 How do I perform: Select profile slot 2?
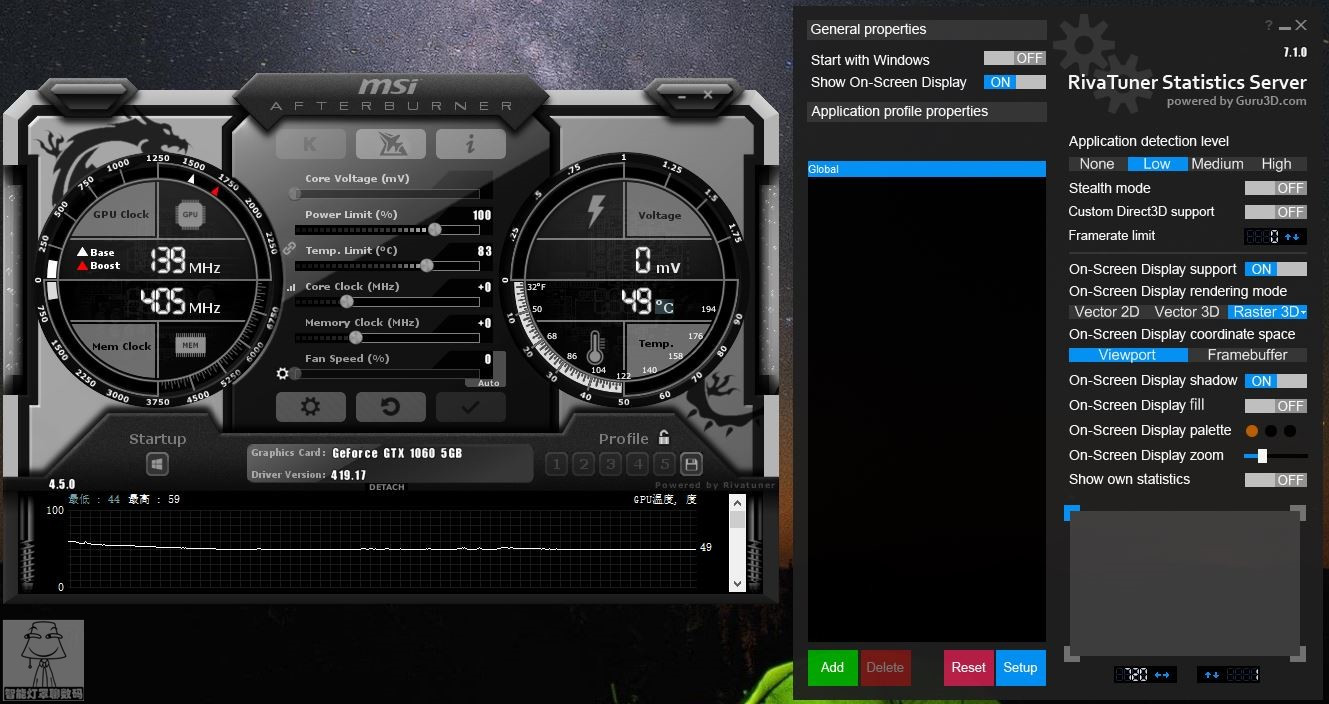584,464
